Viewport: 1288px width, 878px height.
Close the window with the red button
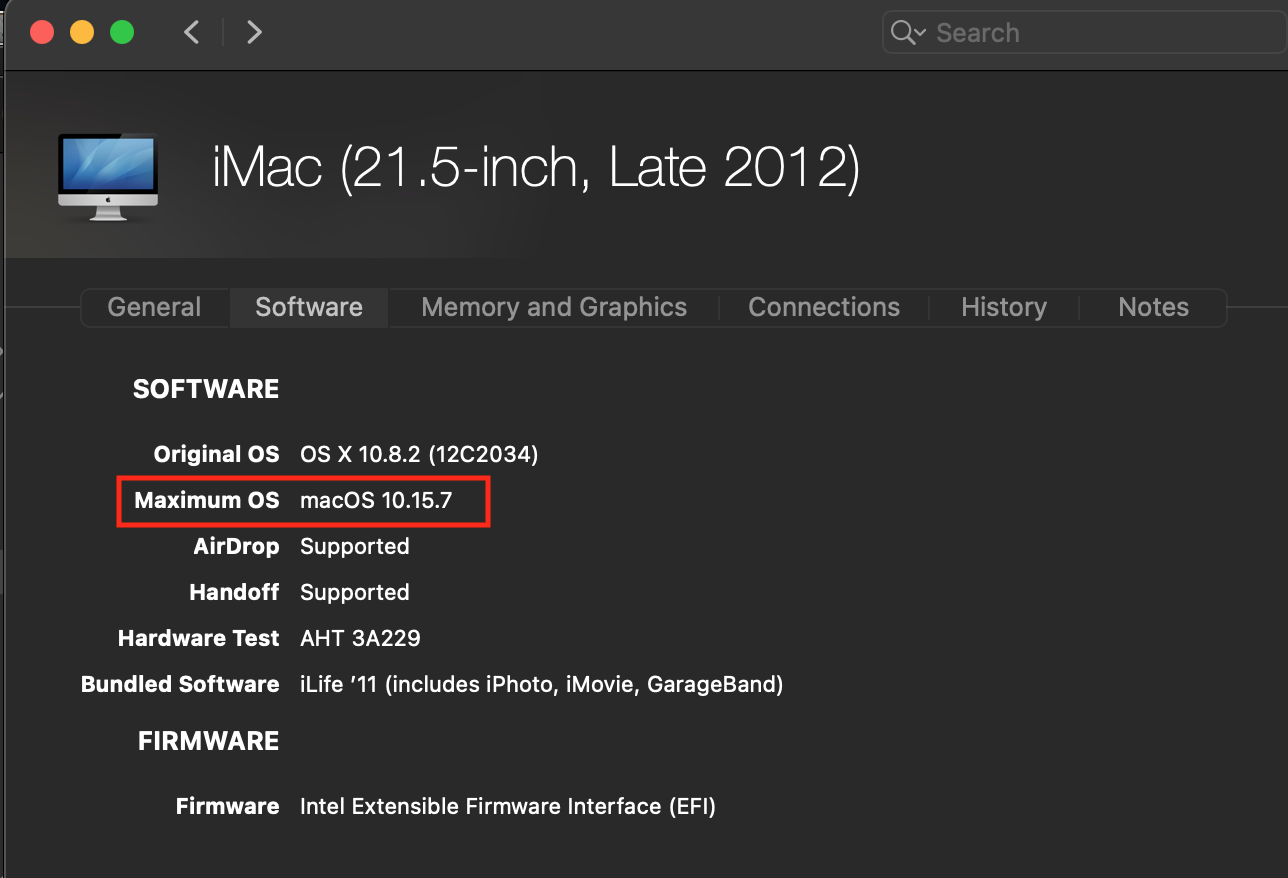42,32
